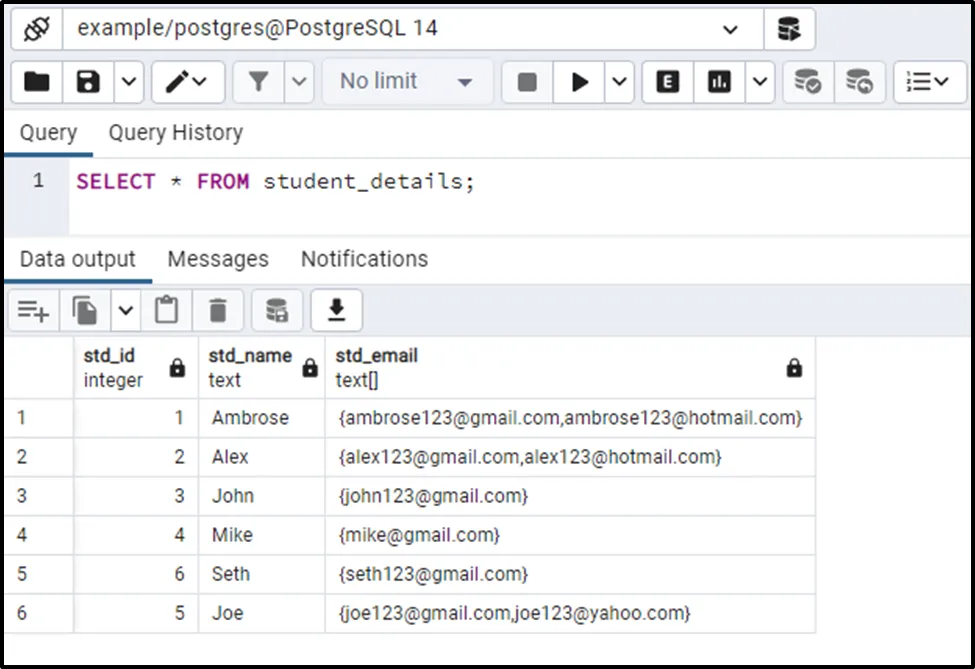
Task: Open the Edit pencil dropdown menu
Action: pyautogui.click(x=187, y=82)
